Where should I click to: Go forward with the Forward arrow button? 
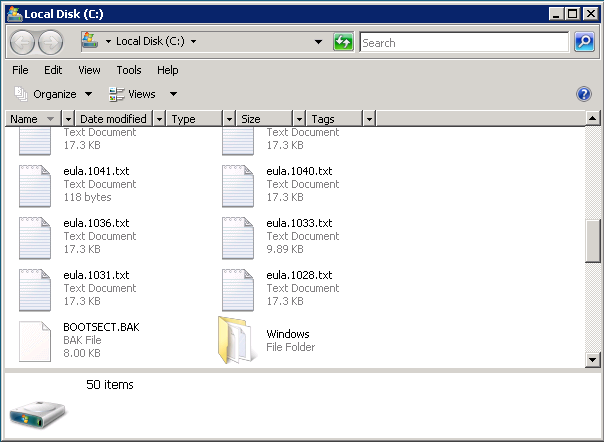tap(50, 42)
